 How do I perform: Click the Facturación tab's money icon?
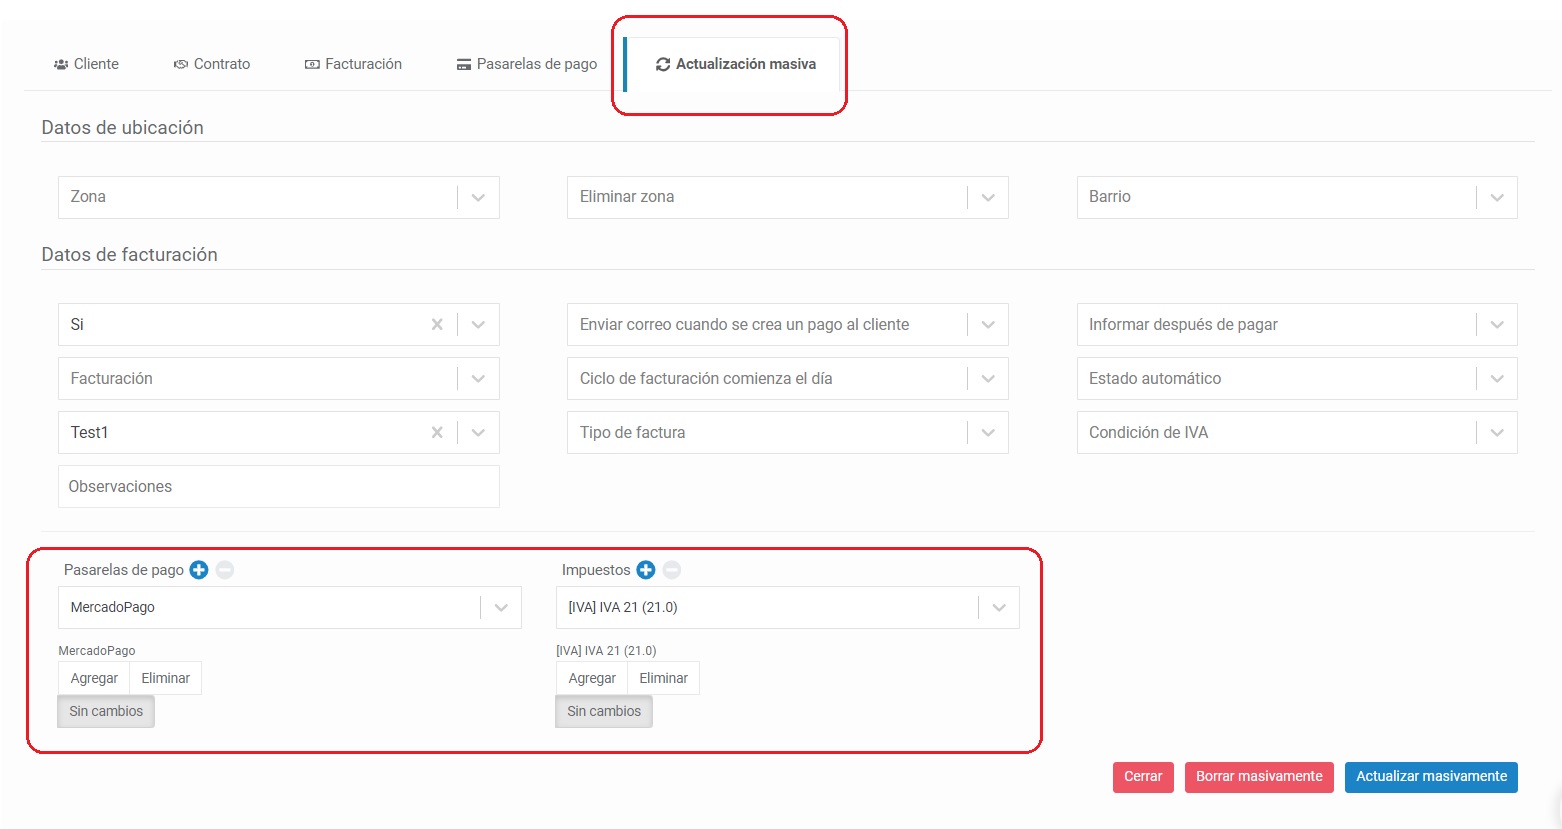312,64
